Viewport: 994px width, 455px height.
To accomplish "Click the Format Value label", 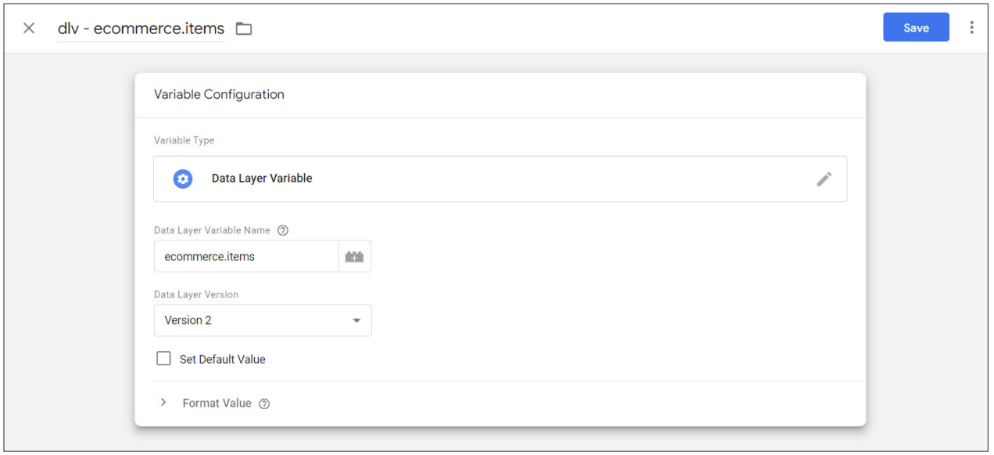I will tap(217, 403).
